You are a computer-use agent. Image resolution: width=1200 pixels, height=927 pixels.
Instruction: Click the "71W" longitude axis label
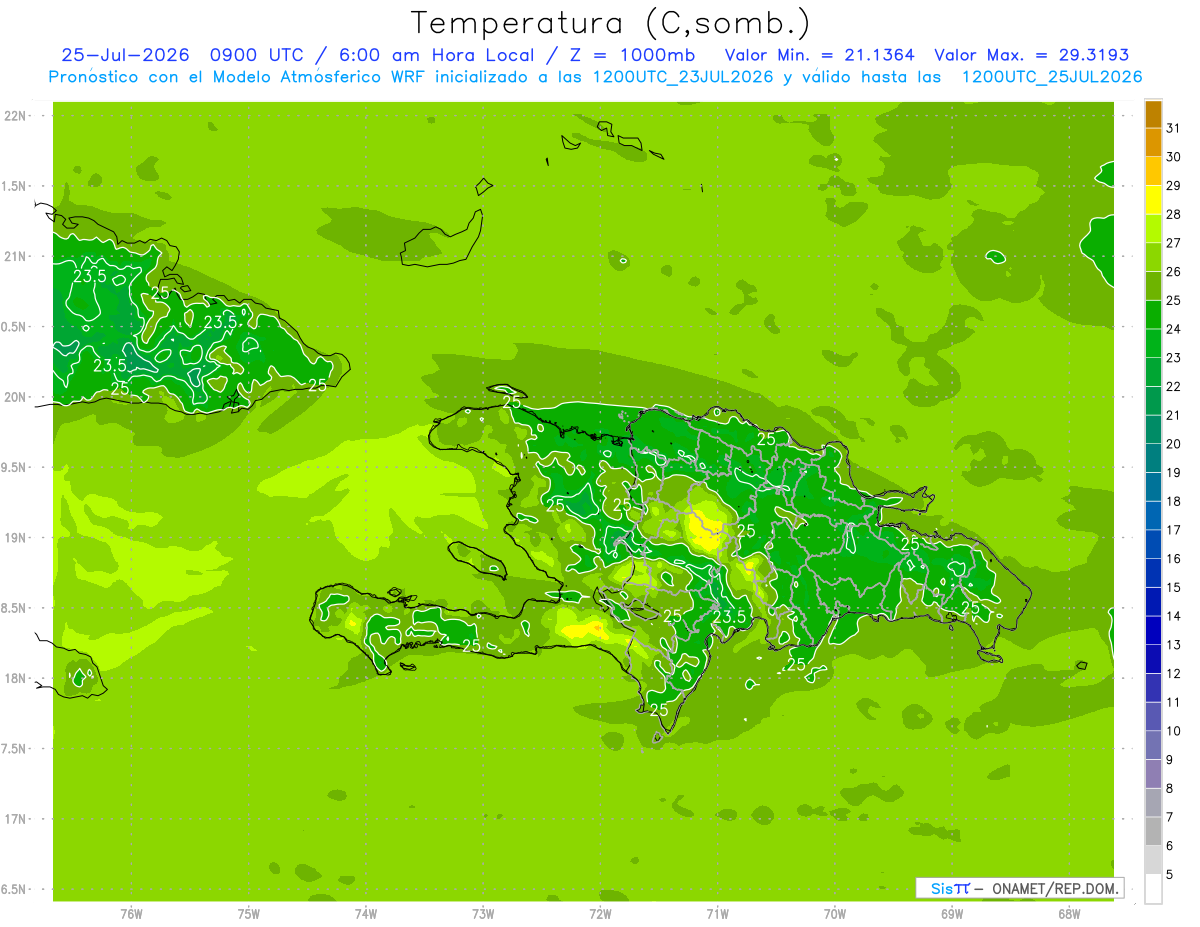717,914
